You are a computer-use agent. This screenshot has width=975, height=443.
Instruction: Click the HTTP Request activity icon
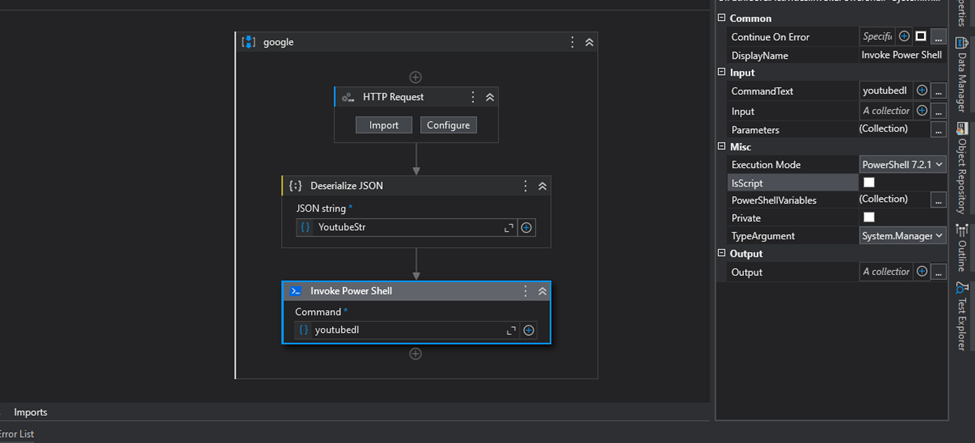coord(348,97)
